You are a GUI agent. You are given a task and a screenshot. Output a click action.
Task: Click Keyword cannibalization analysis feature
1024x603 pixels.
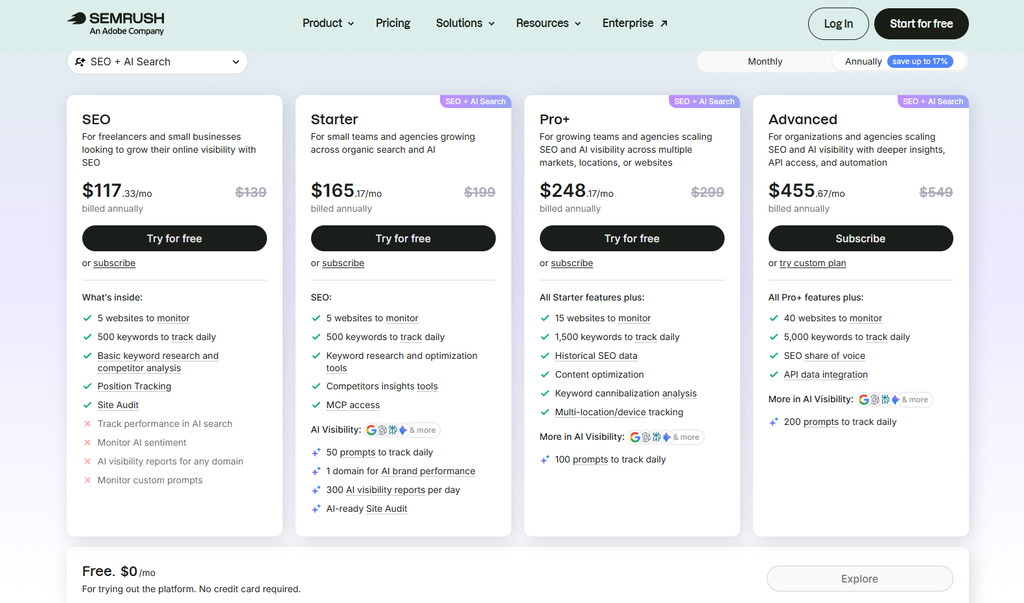coord(626,393)
